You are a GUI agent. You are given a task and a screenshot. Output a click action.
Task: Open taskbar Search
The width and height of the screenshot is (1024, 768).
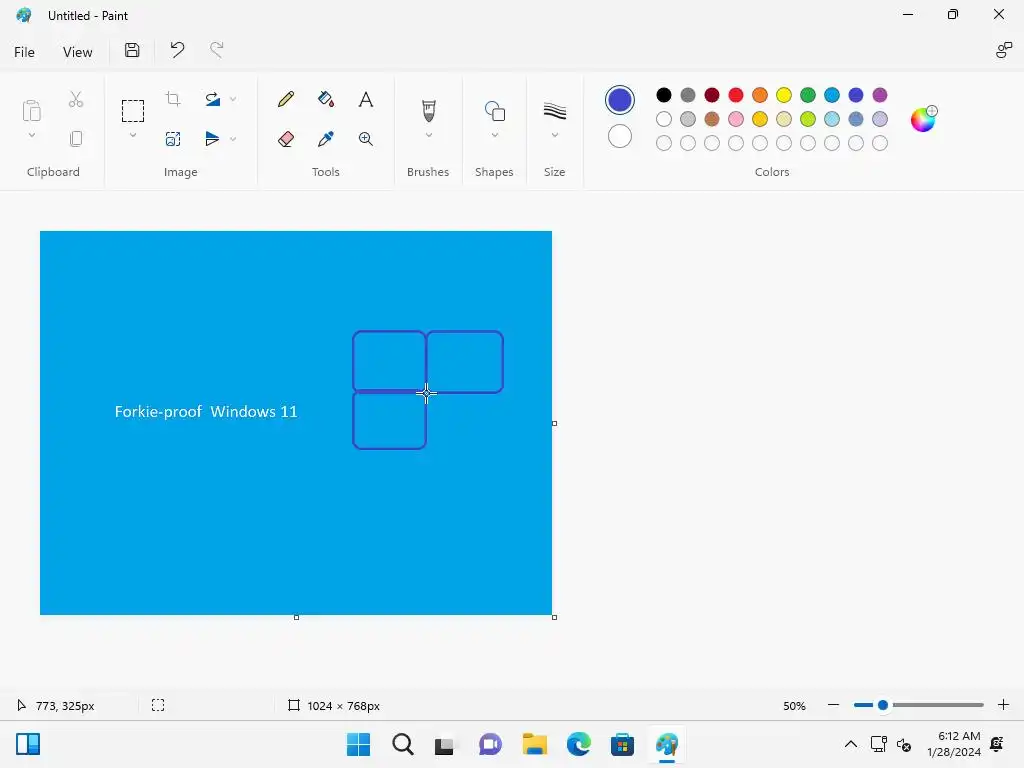click(x=402, y=744)
